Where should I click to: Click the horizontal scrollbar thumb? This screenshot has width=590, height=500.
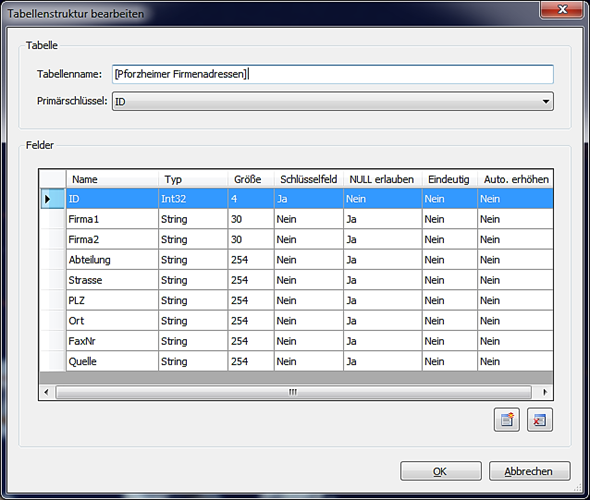pos(293,392)
